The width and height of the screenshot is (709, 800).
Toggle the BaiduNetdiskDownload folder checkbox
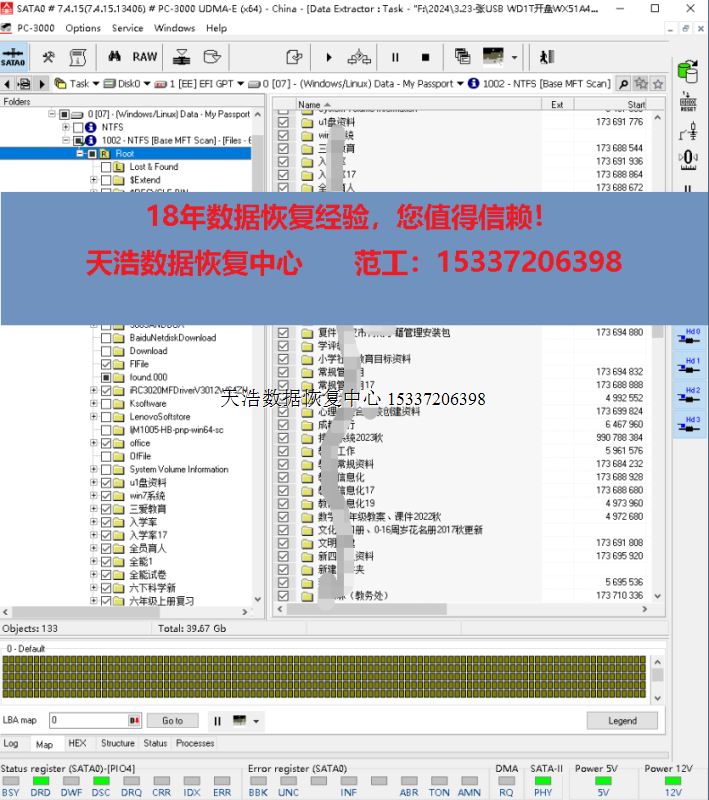(x=106, y=338)
